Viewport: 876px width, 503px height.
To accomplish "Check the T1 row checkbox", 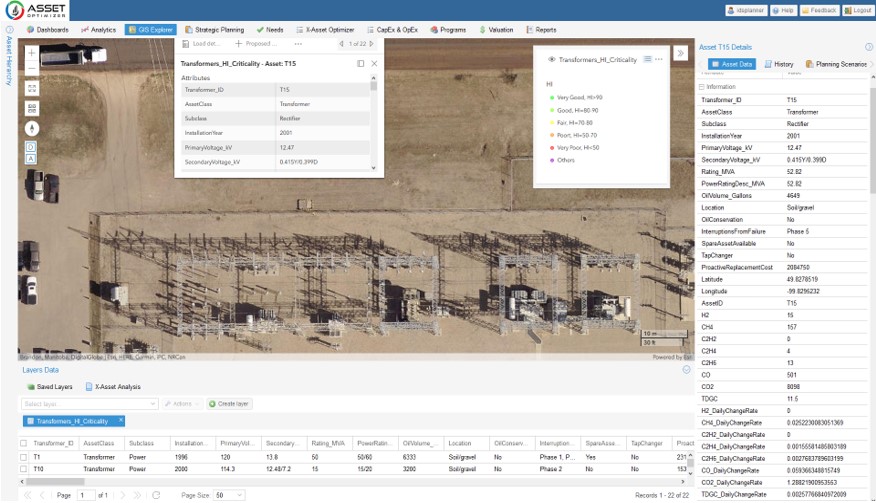I will click(x=23, y=457).
